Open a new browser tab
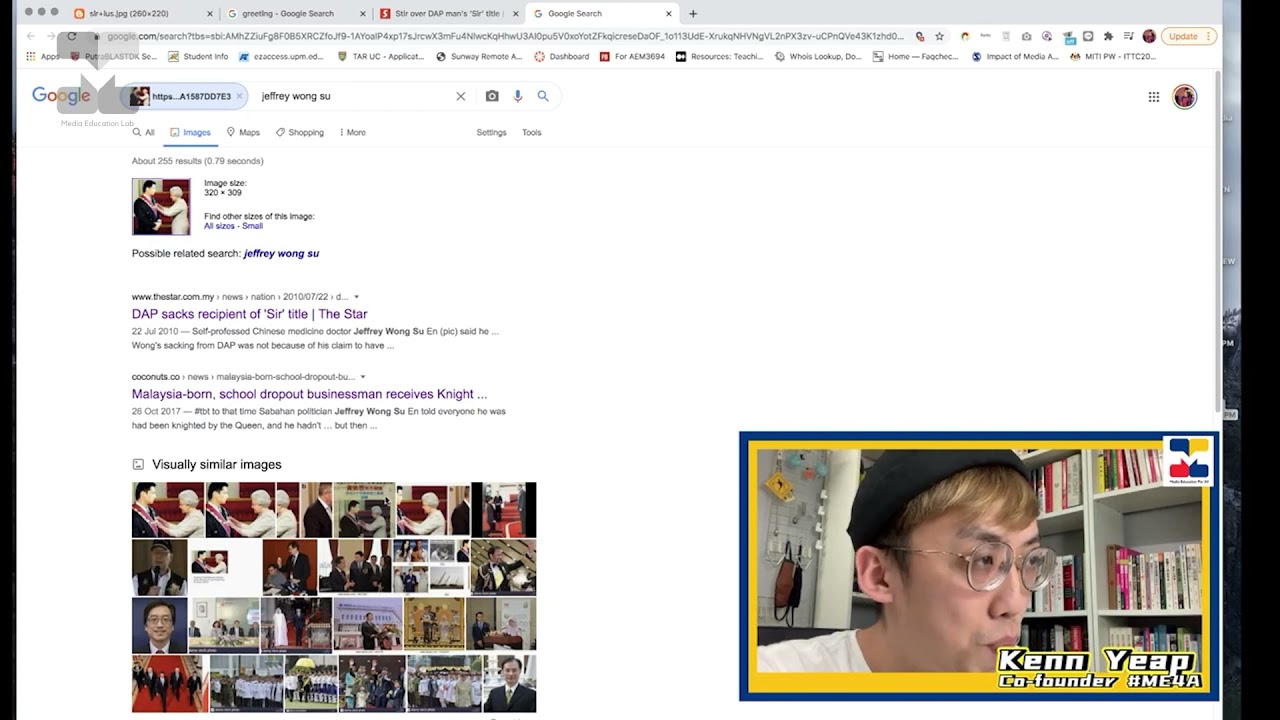Image resolution: width=1280 pixels, height=720 pixels. click(693, 14)
